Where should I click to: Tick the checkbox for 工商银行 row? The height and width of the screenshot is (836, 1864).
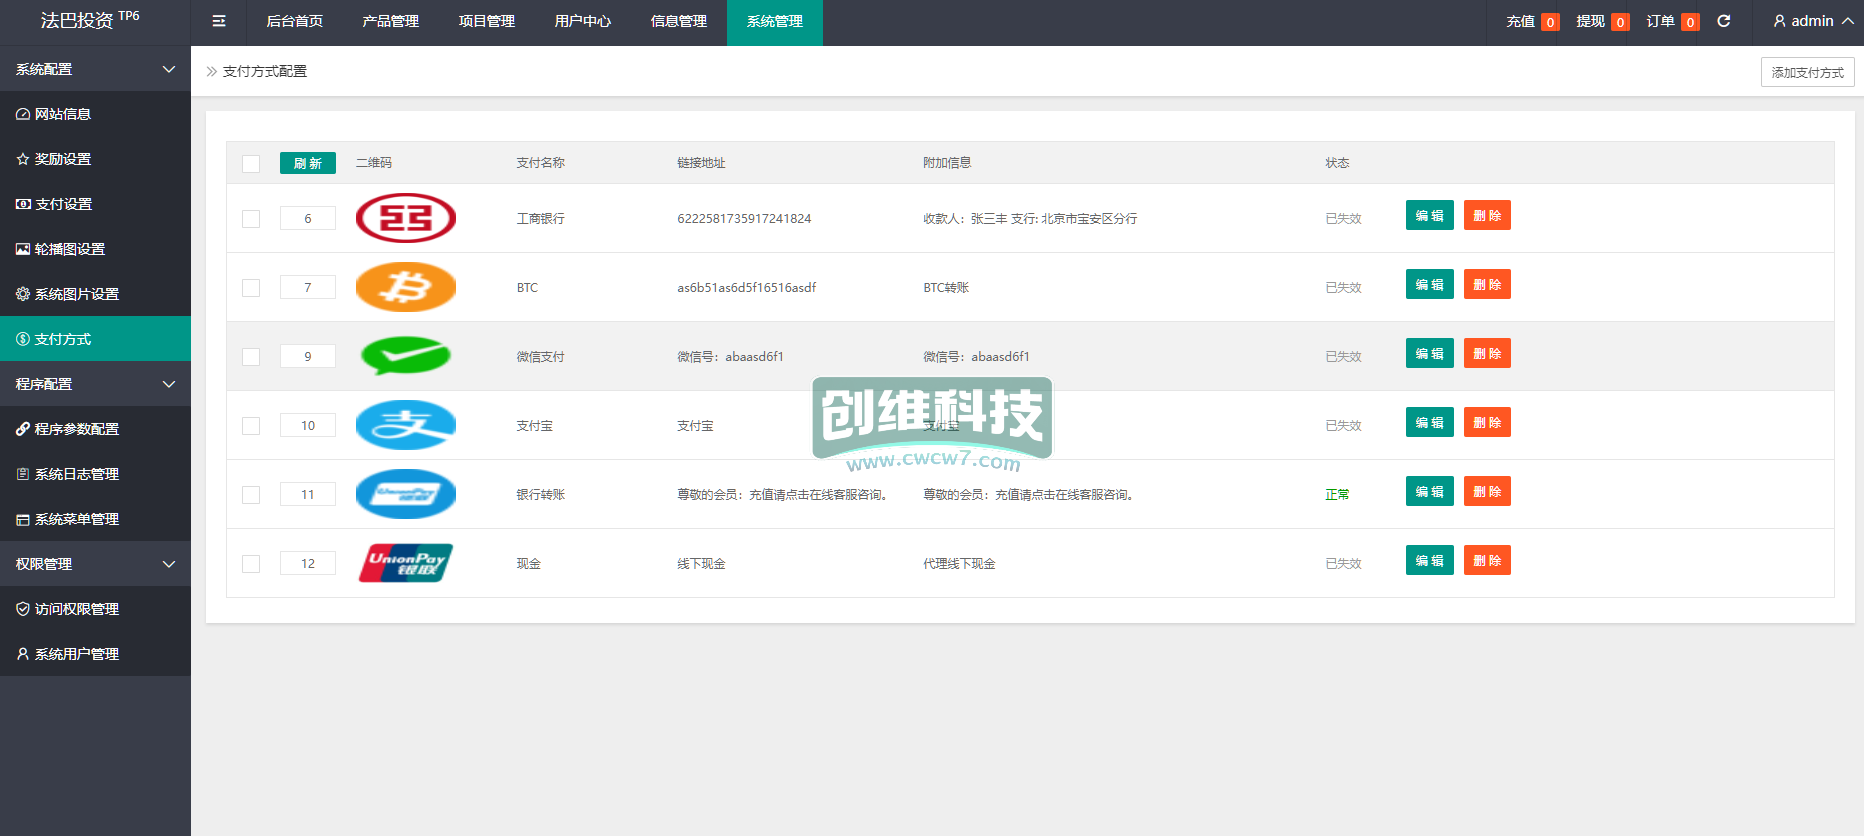pos(251,219)
